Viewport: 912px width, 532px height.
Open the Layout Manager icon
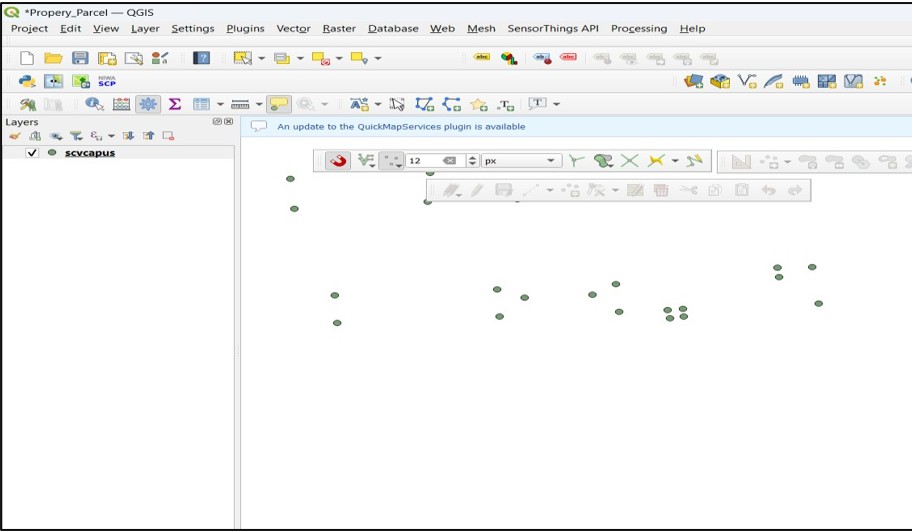(134, 58)
